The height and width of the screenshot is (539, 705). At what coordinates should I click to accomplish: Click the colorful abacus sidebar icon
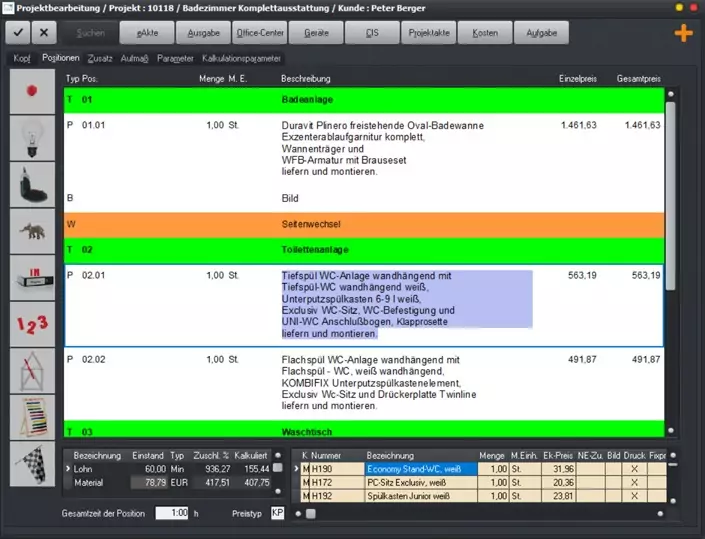[x=32, y=418]
